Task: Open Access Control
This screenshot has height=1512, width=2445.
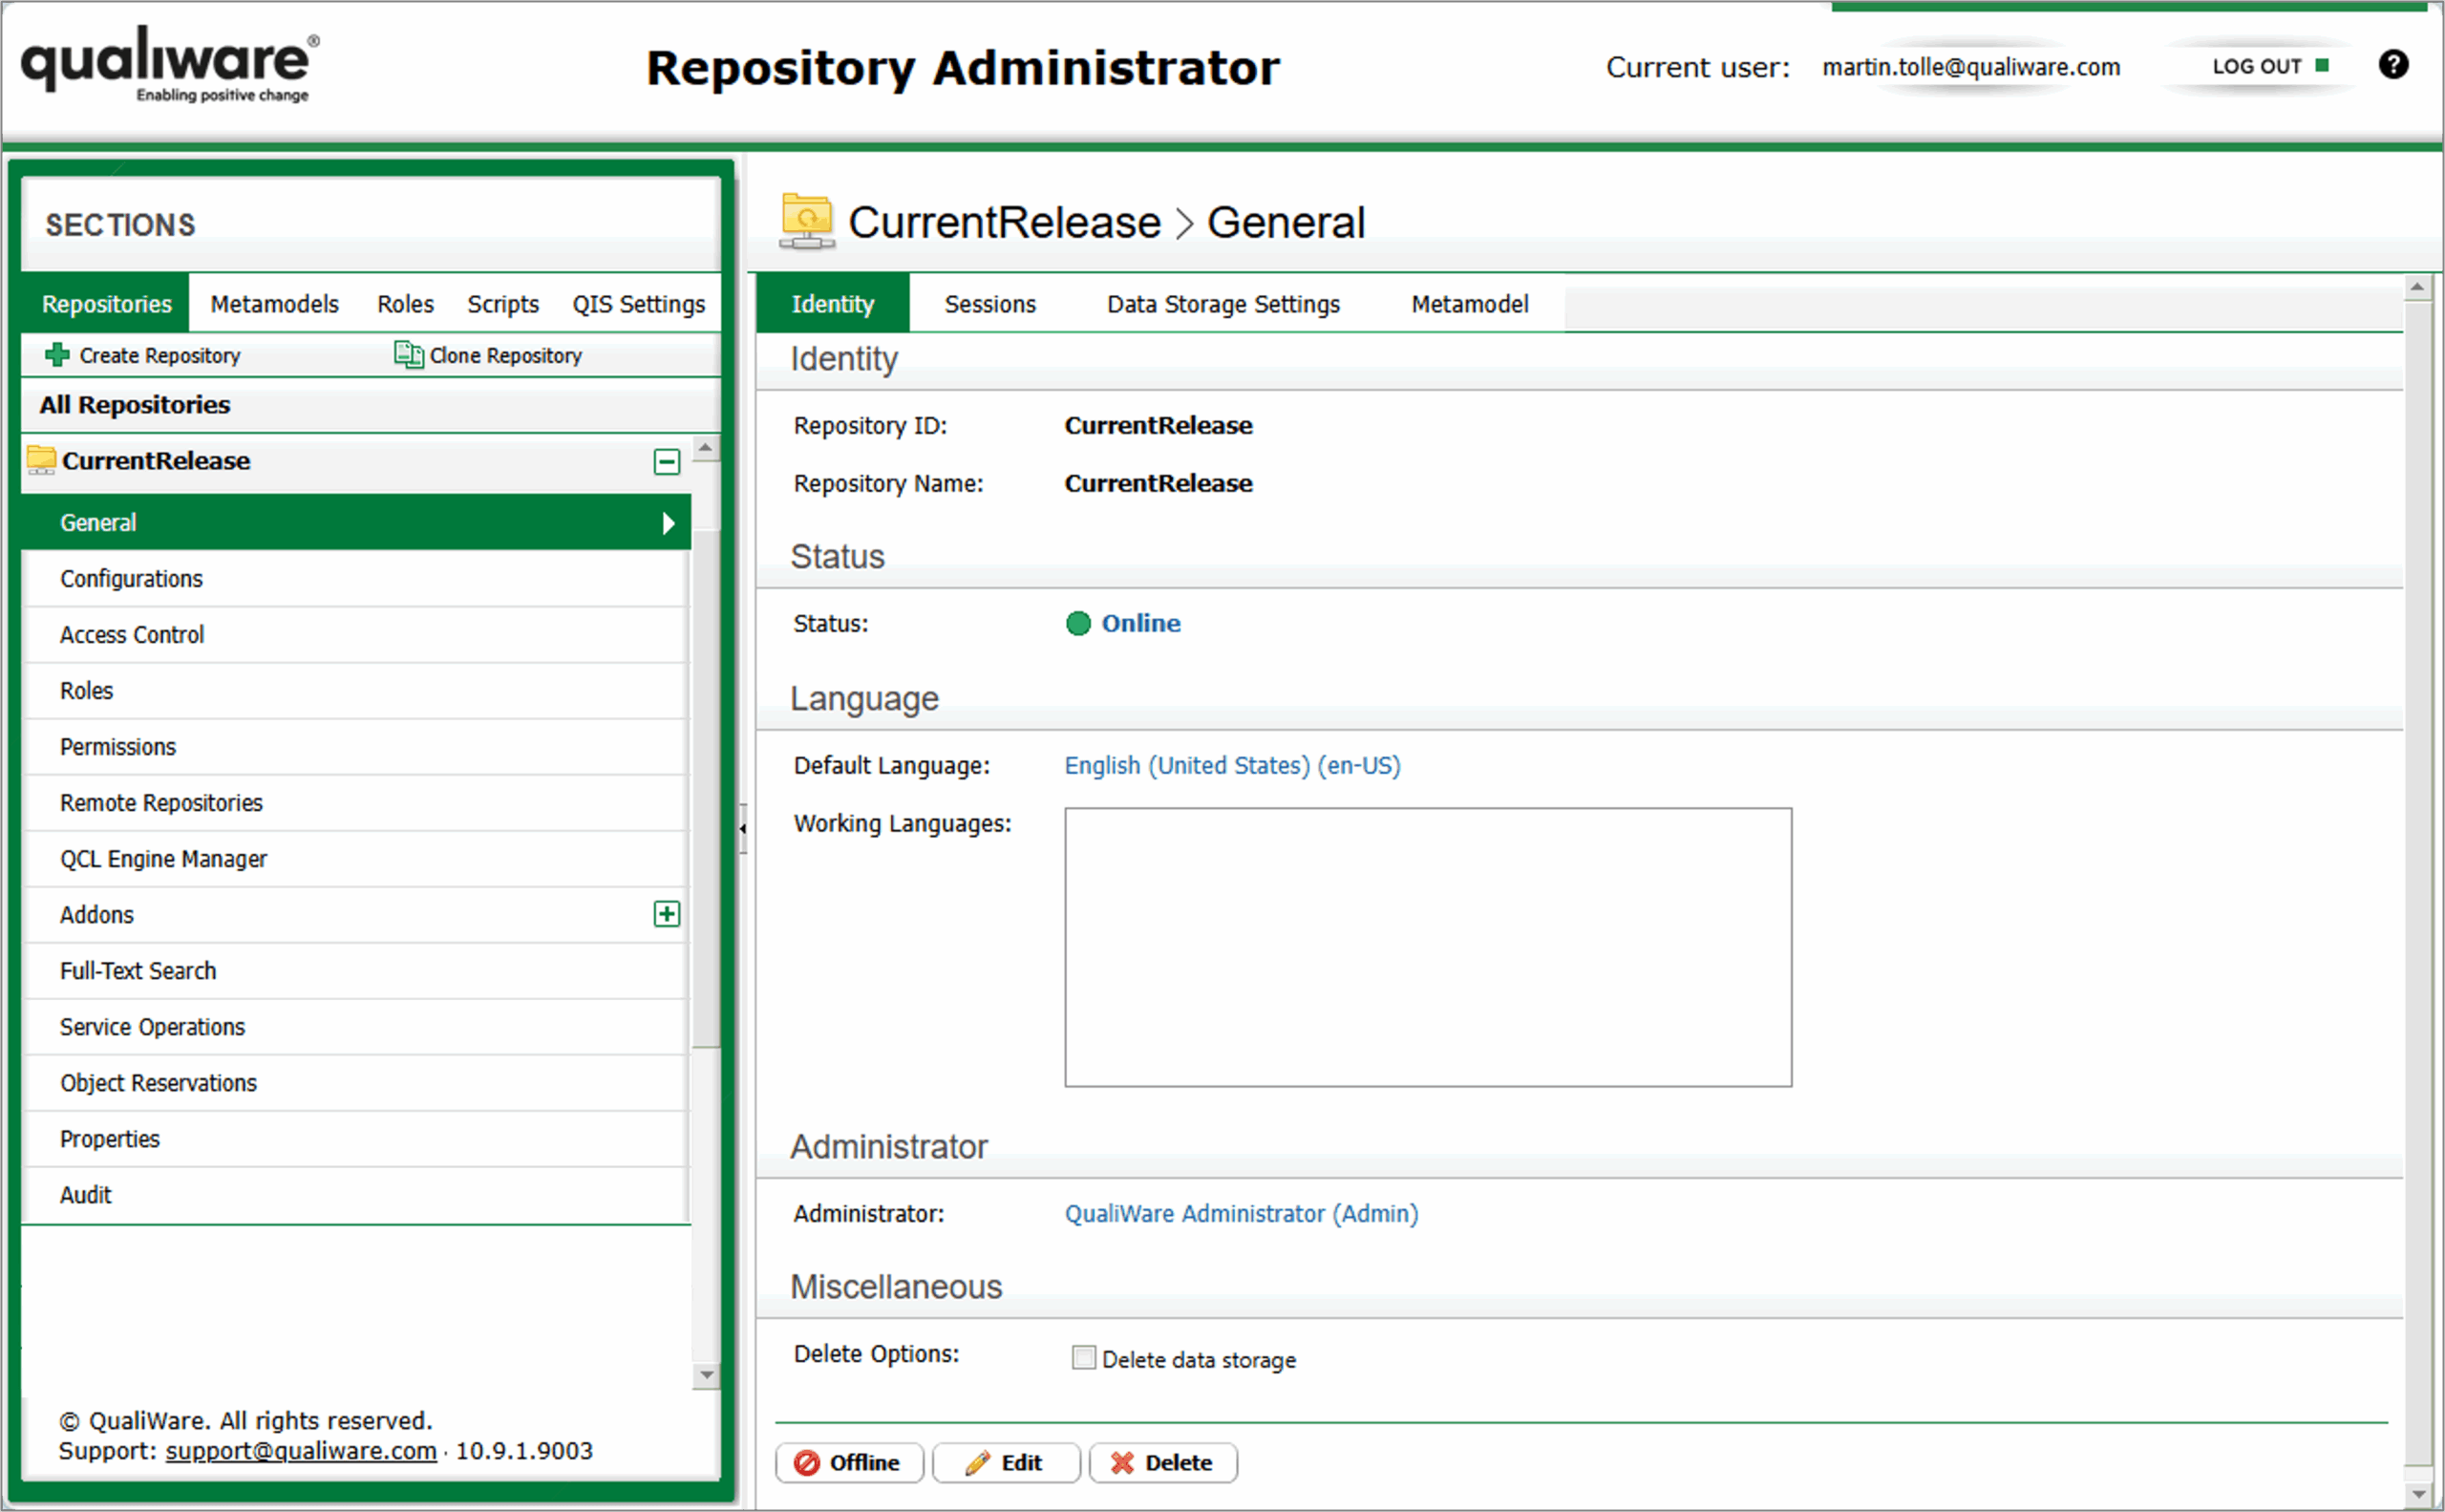Action: pos(356,635)
